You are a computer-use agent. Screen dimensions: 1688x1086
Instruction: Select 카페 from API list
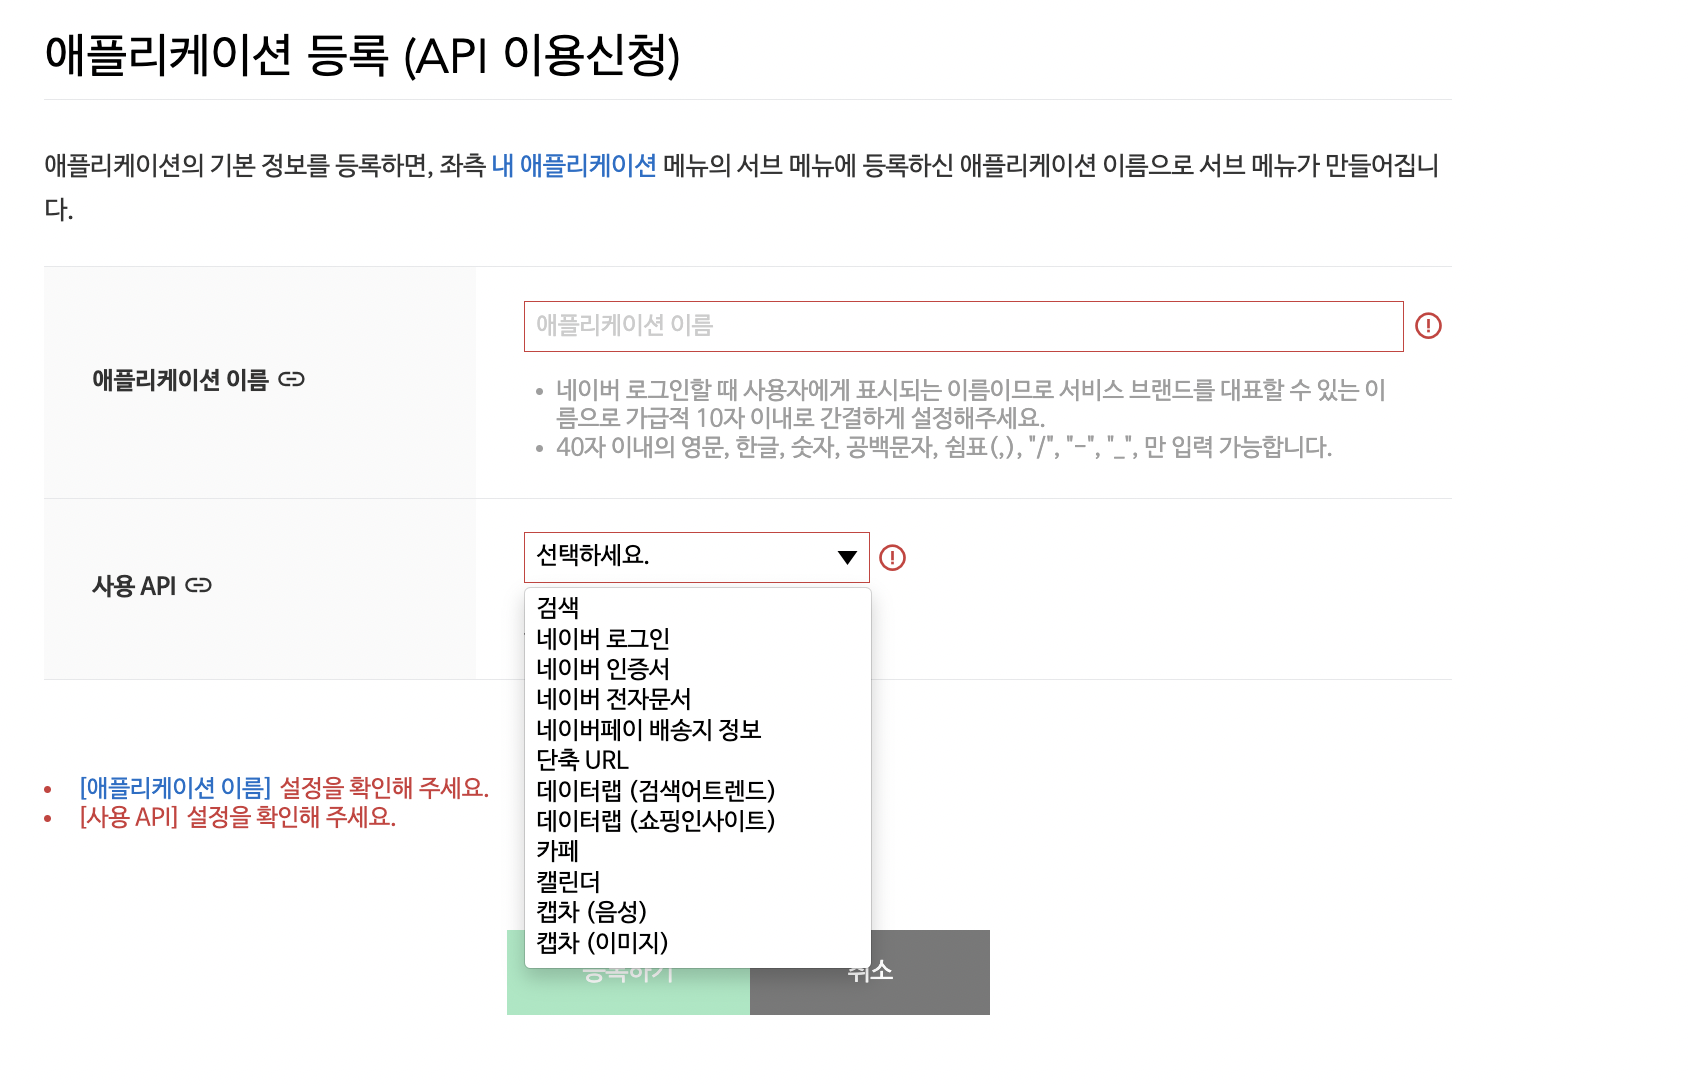(x=698, y=851)
